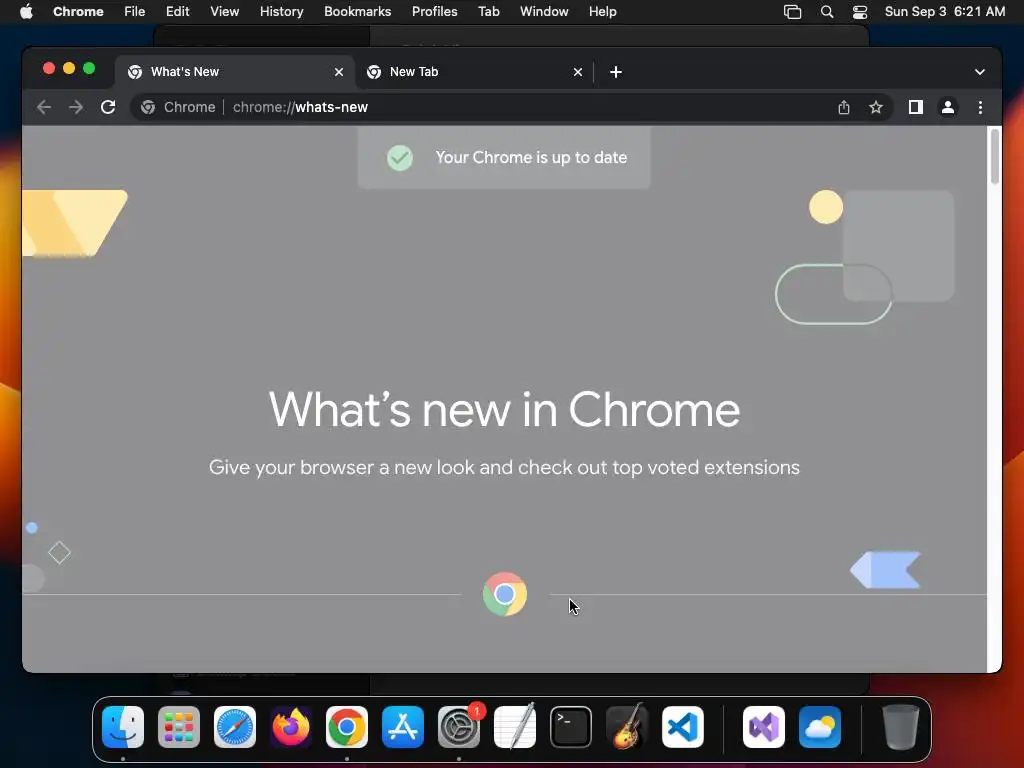Click the Chrome site info chip
Image resolution: width=1024 pixels, height=768 pixels.
click(x=178, y=107)
